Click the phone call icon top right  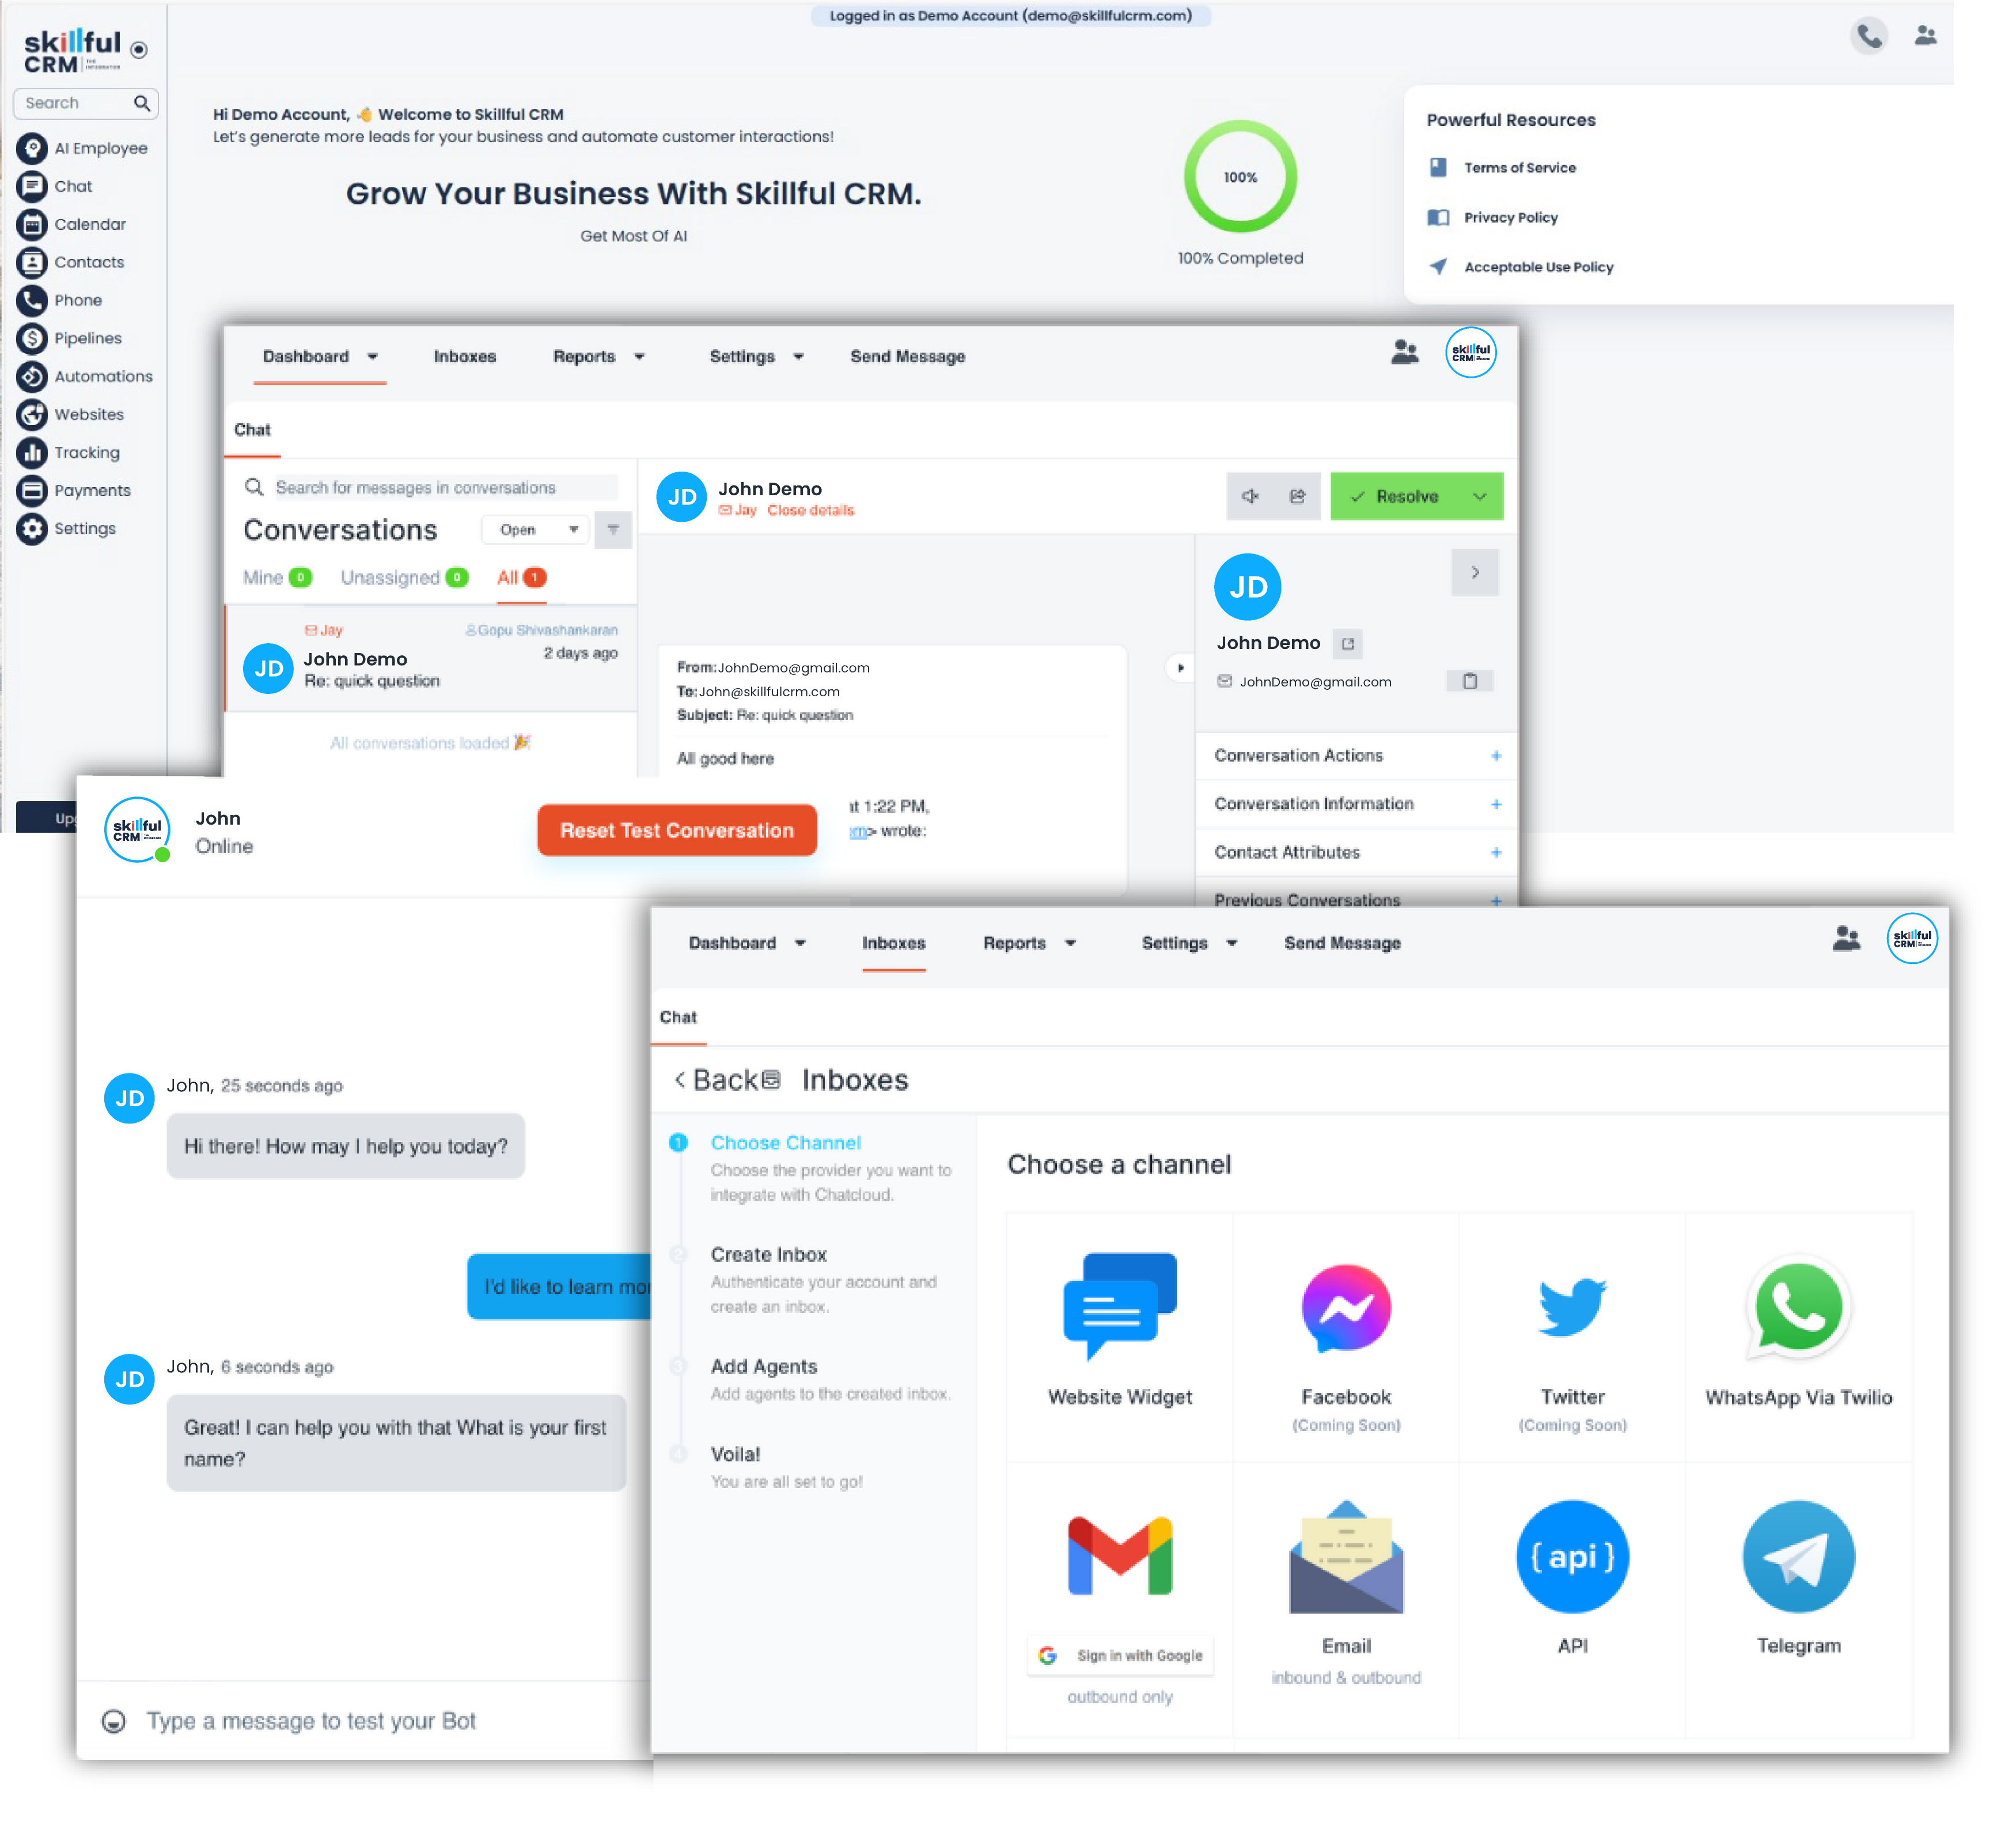point(1868,37)
